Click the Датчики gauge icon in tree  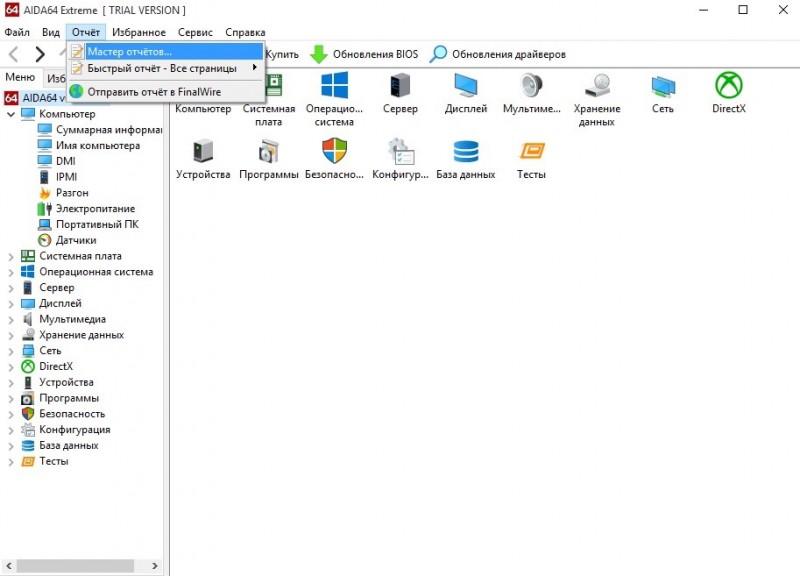[x=45, y=240]
